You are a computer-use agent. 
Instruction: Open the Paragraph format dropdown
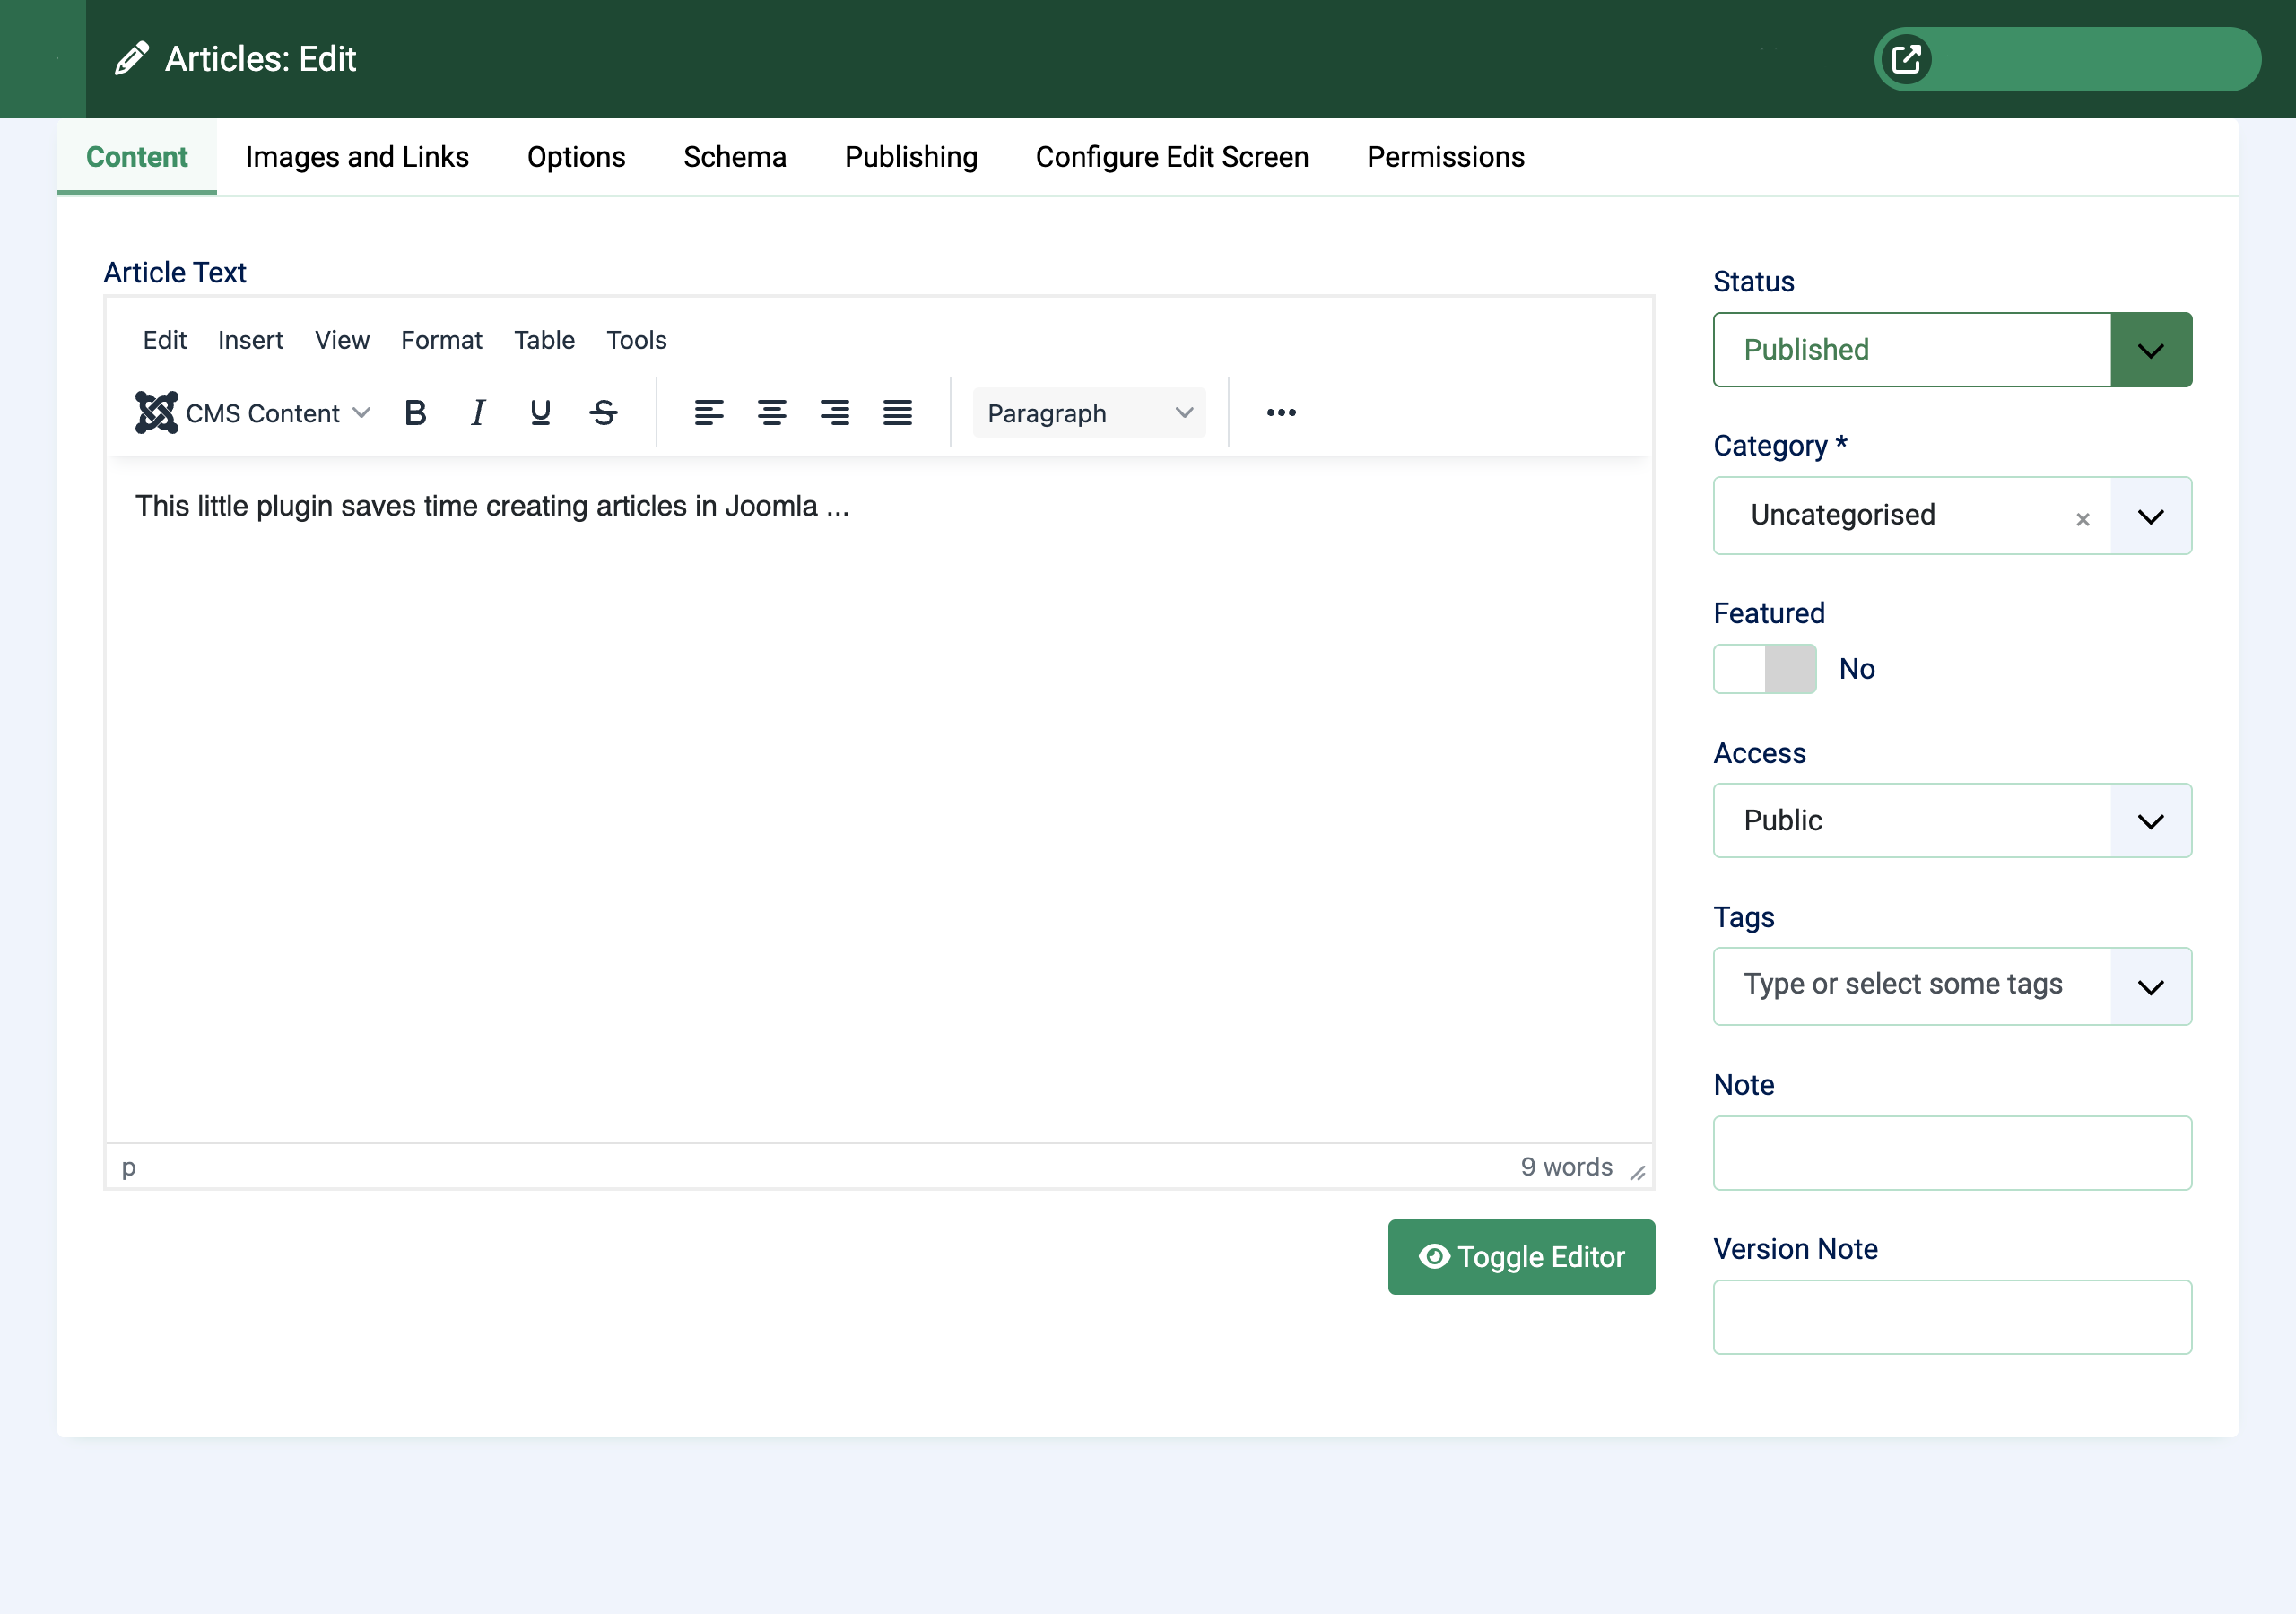click(x=1088, y=413)
